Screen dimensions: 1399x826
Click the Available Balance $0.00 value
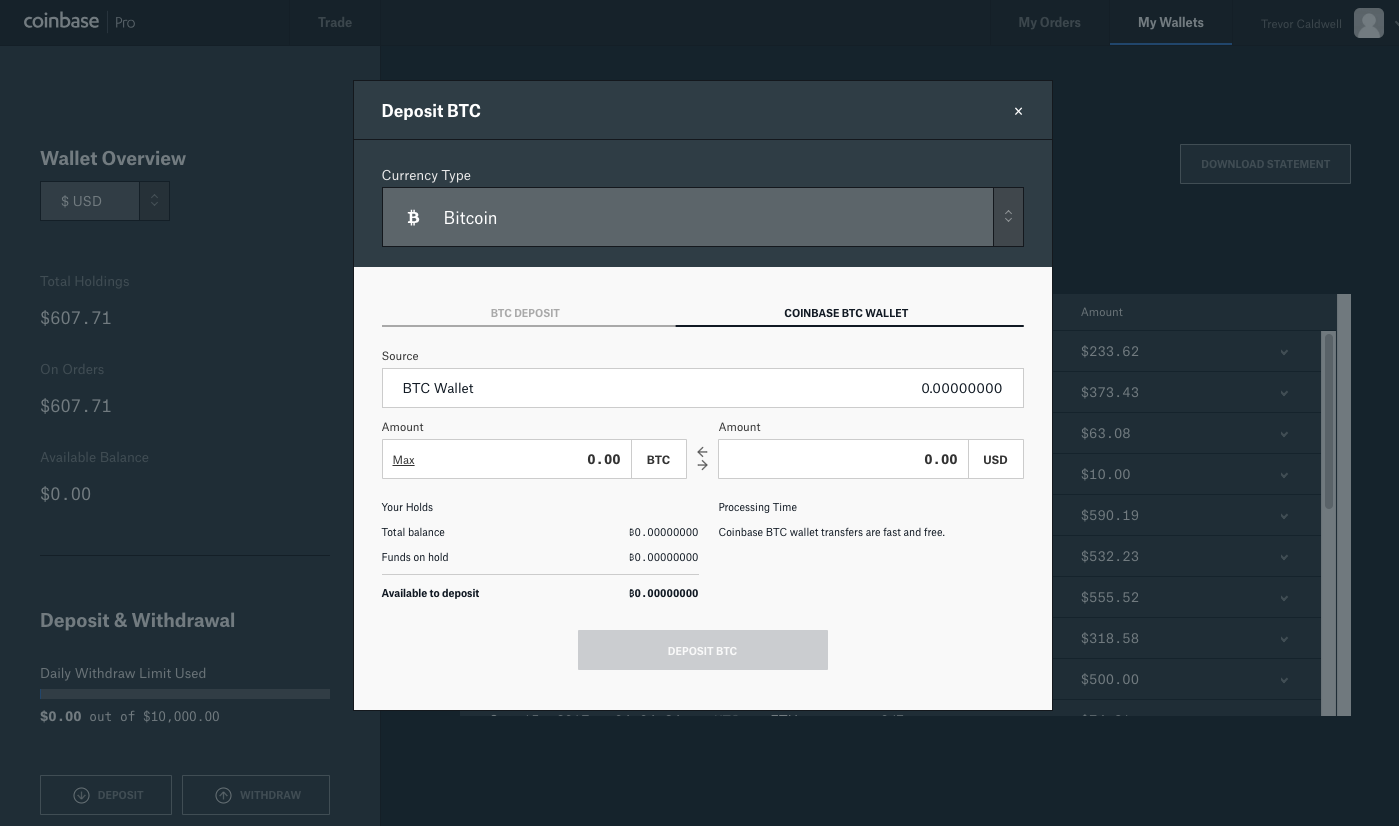tap(66, 494)
